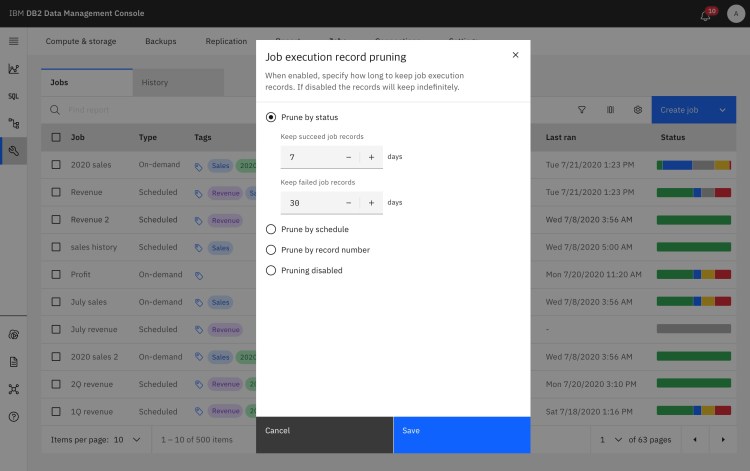Choose the Pruning disabled radio button
Screen dimensions: 750x471
point(271,270)
